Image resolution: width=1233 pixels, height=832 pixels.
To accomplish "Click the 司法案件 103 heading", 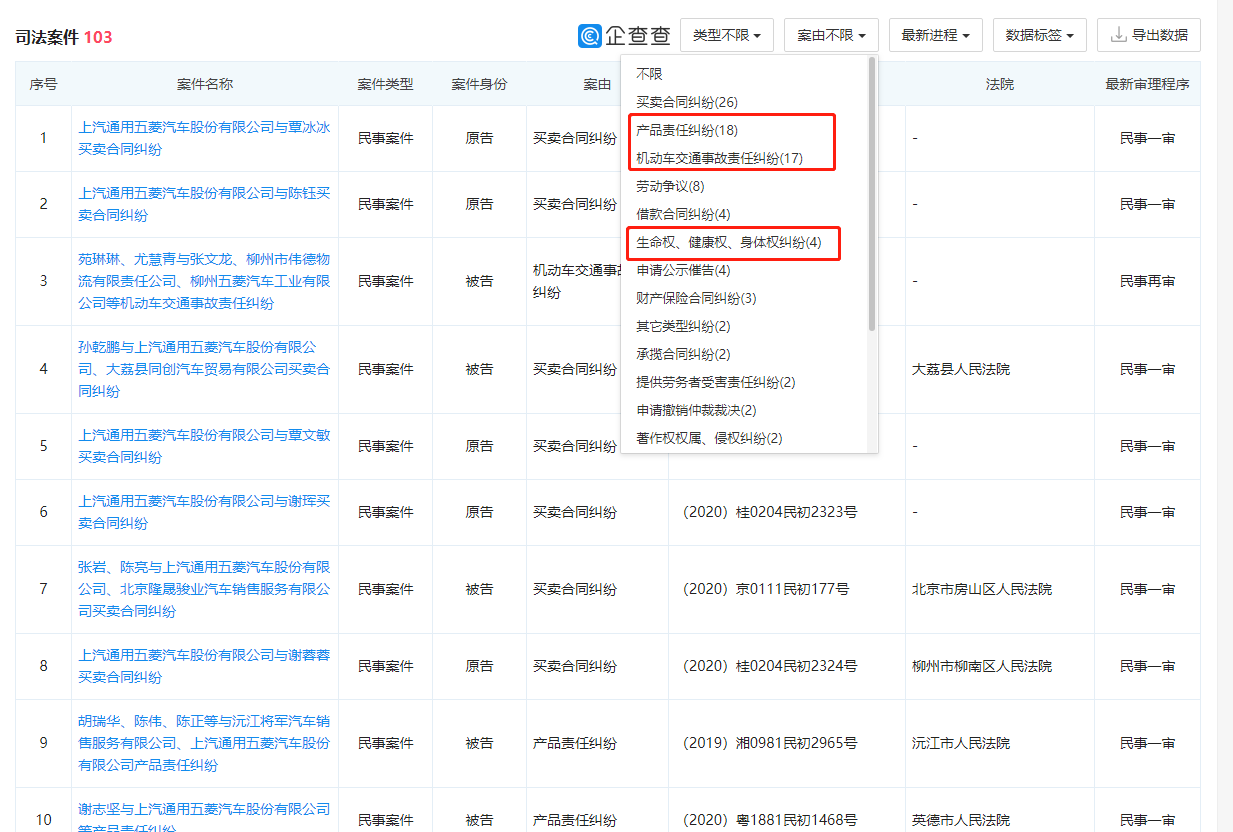I will pyautogui.click(x=64, y=37).
